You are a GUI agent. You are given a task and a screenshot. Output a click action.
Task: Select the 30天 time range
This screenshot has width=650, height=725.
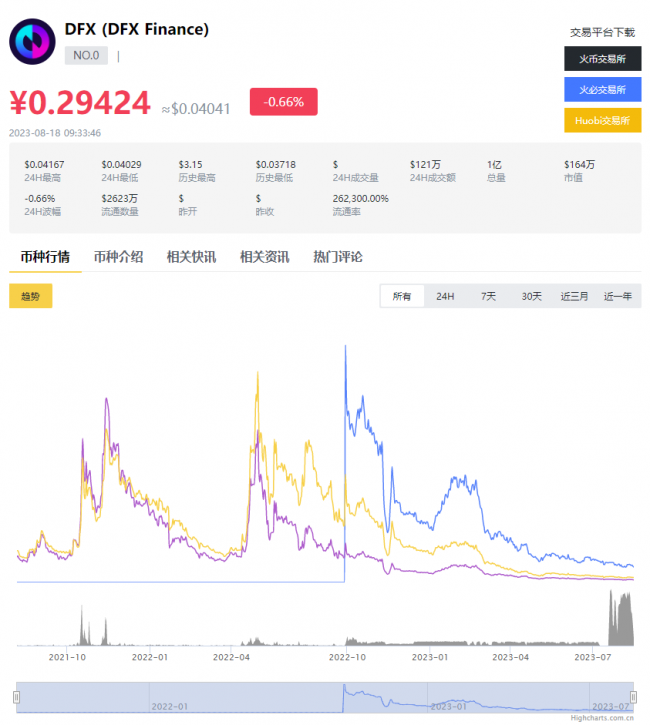coord(531,296)
